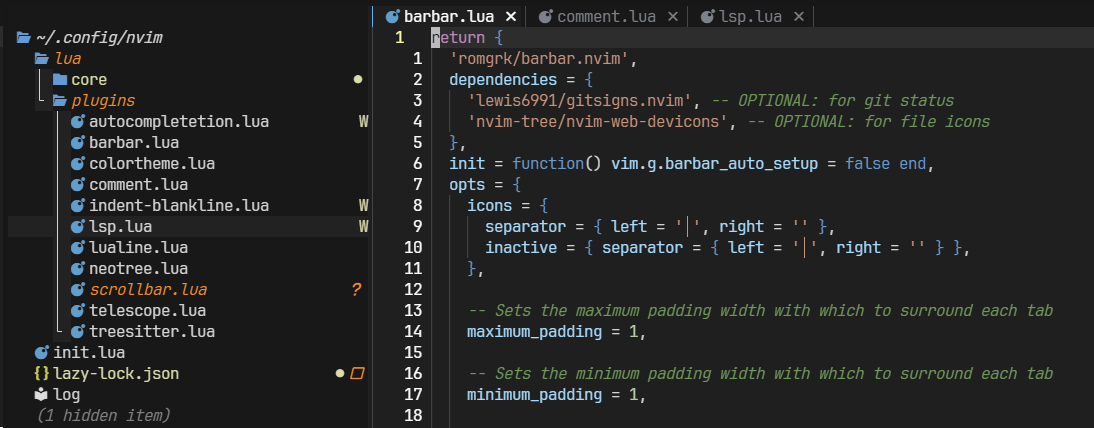
Task: Switch to the lsp.lua tab
Action: tap(750, 16)
